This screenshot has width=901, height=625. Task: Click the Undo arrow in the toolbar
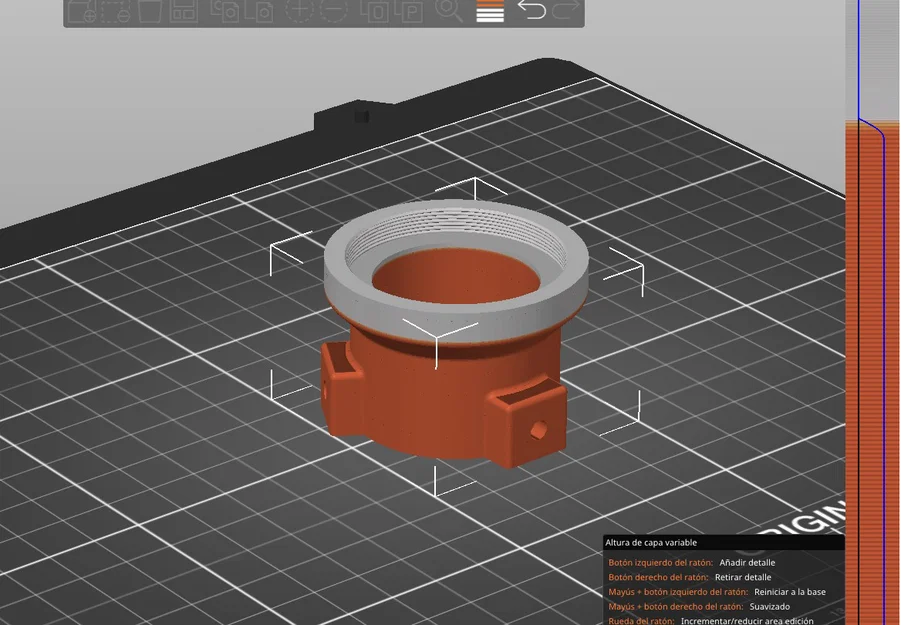[x=532, y=10]
